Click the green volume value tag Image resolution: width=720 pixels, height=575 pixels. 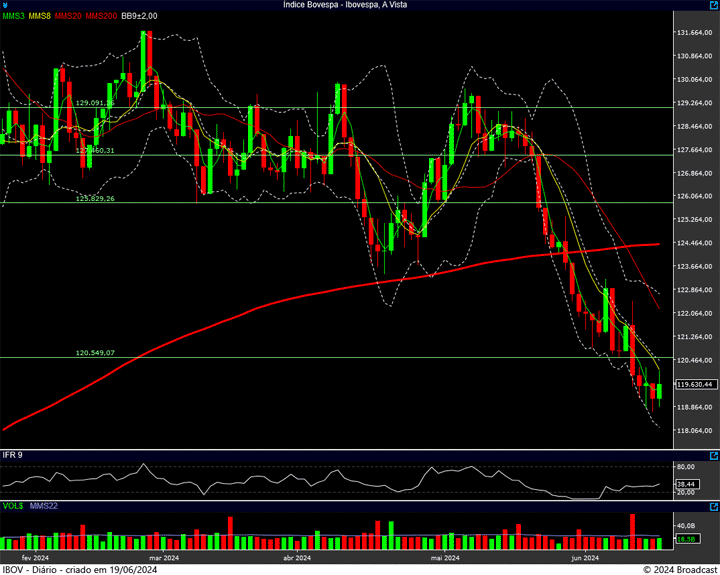point(685,539)
